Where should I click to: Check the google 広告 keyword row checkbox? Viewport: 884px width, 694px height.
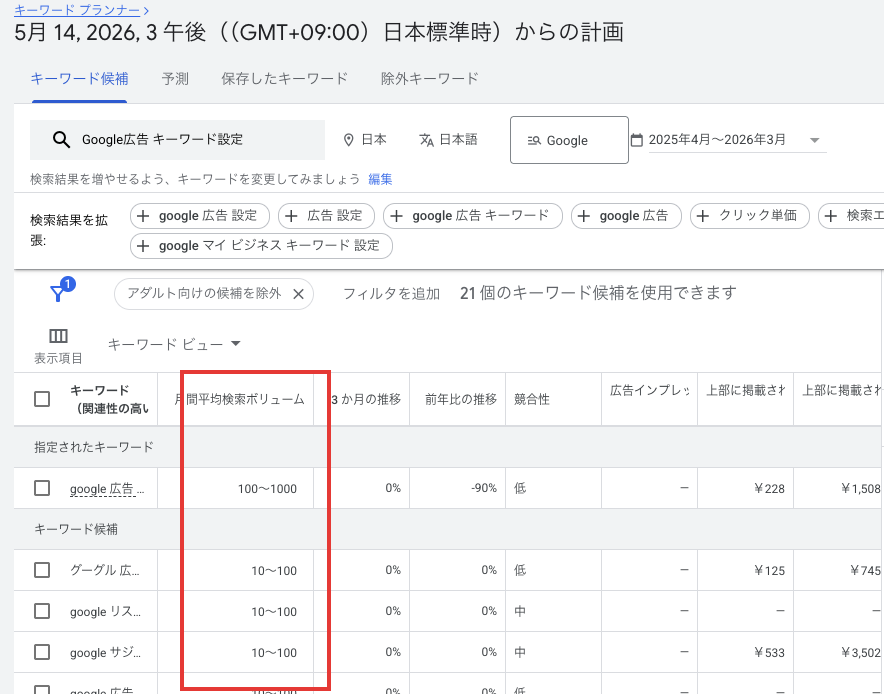coord(42,488)
